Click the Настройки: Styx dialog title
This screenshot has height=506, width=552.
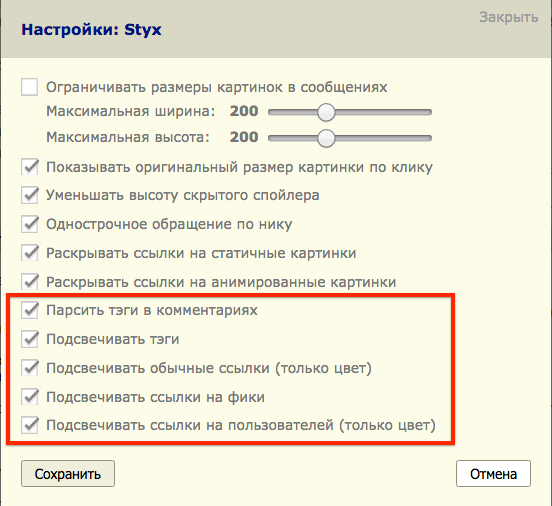(91, 30)
